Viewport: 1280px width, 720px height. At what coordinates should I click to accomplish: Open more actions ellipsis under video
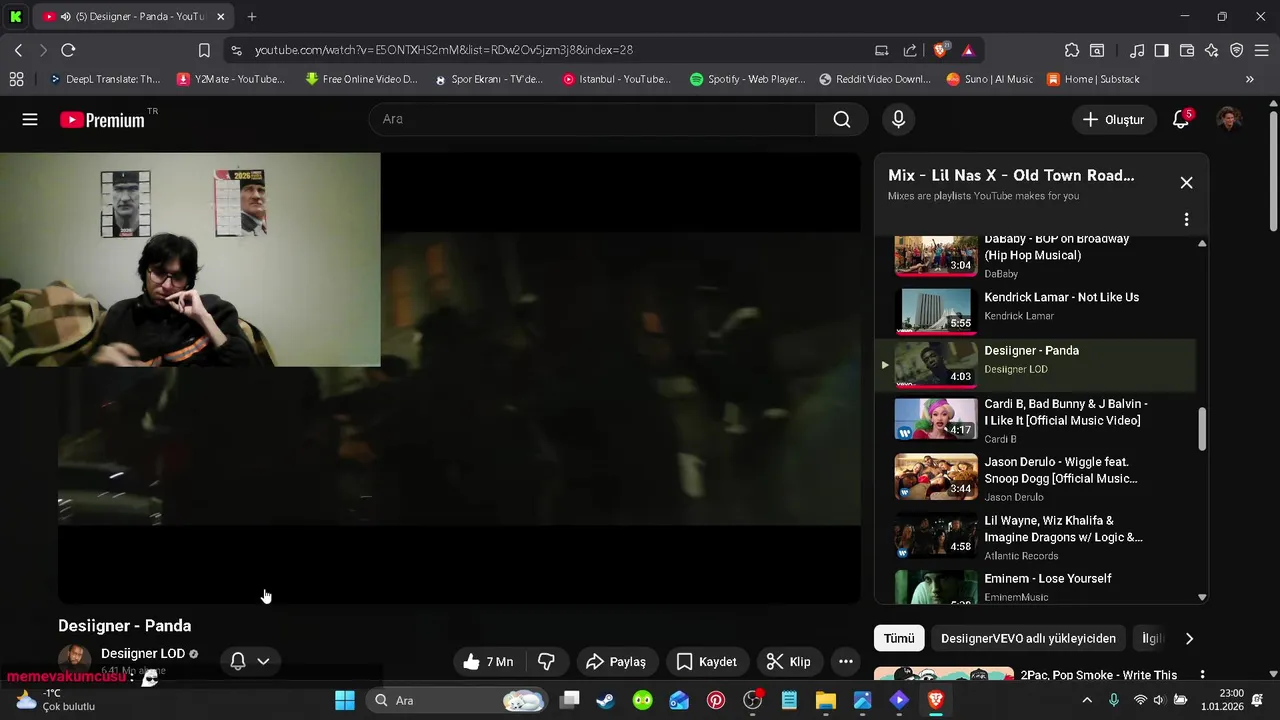click(x=845, y=661)
